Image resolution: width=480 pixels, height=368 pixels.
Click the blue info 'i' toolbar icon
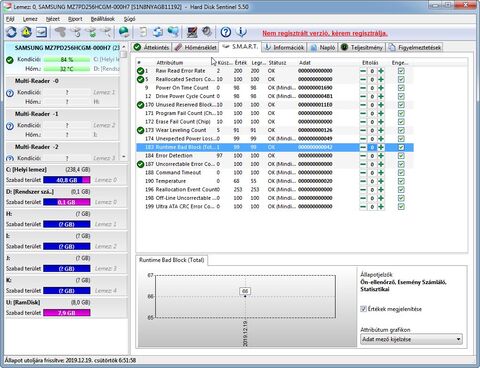(x=241, y=32)
